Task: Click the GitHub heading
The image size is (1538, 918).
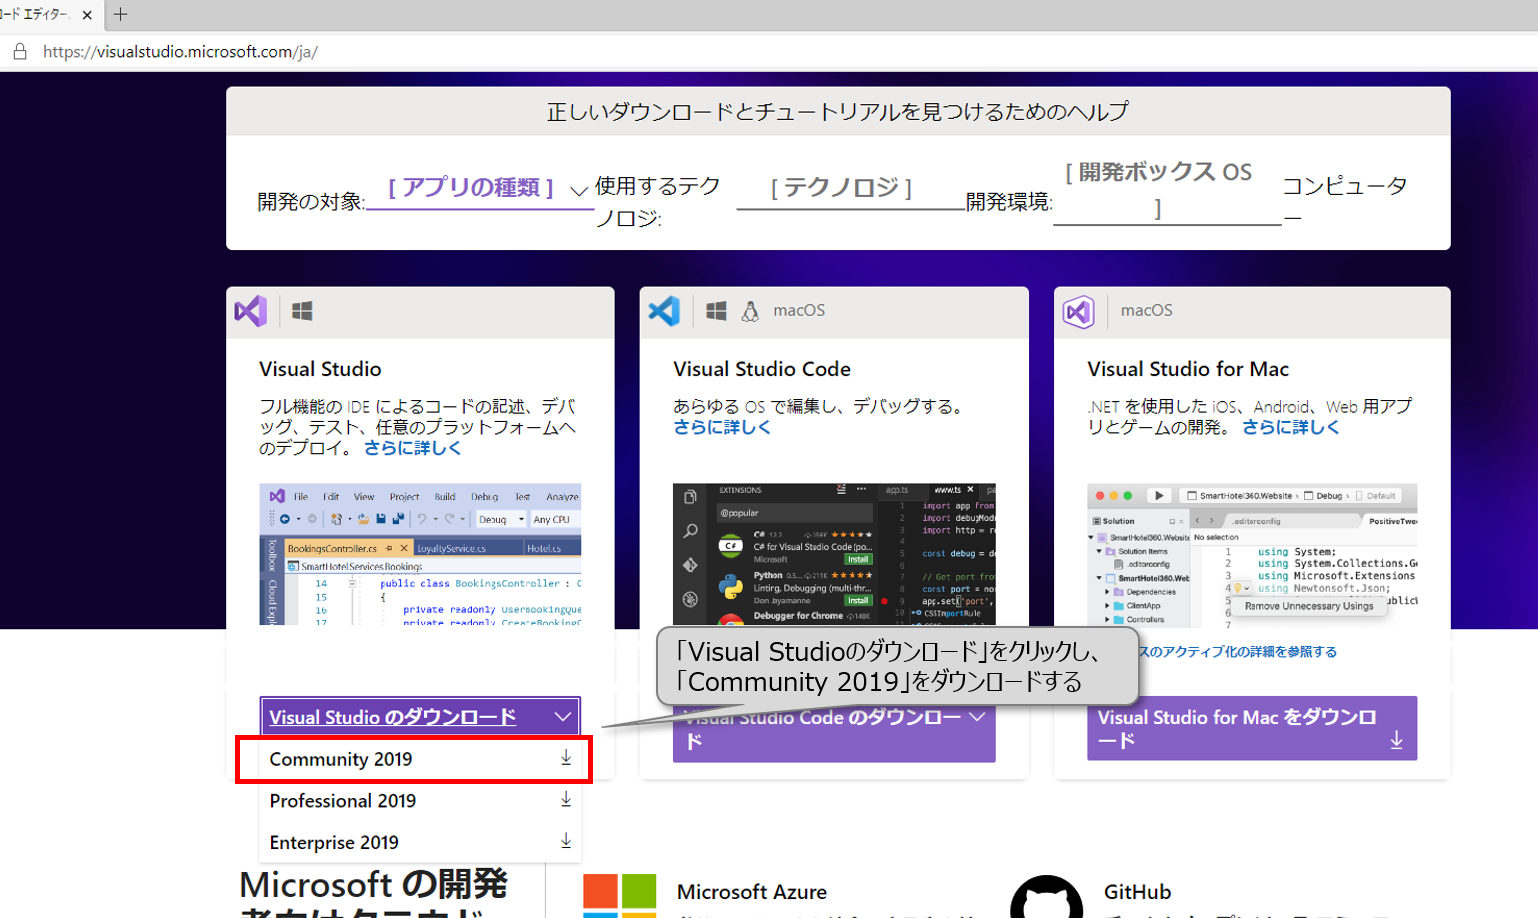Action: tap(1137, 892)
